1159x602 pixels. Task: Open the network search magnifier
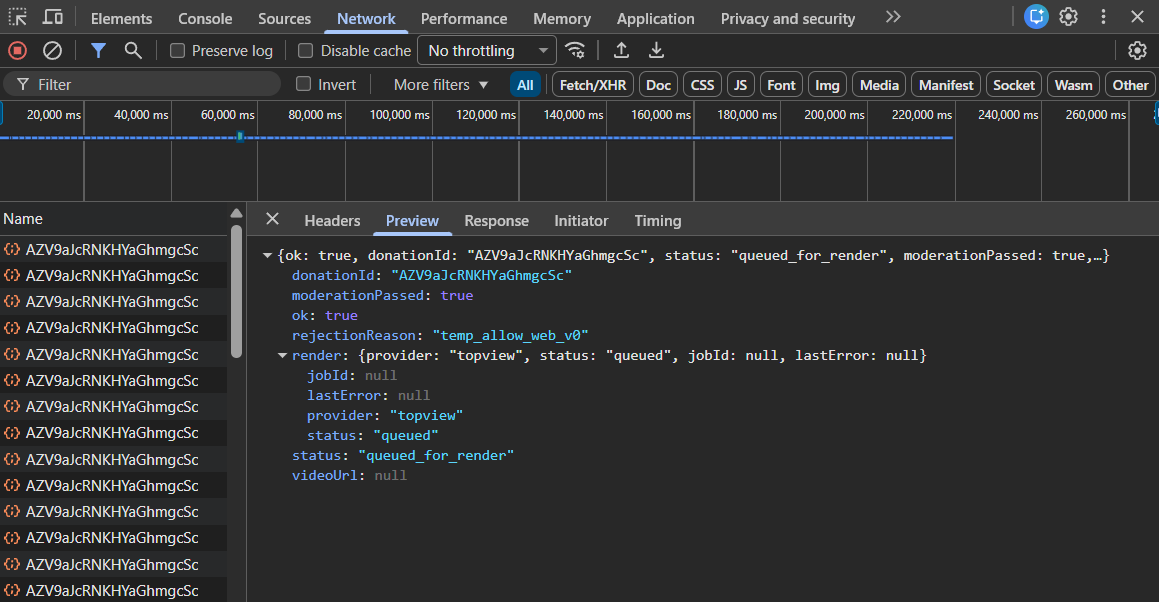point(133,51)
